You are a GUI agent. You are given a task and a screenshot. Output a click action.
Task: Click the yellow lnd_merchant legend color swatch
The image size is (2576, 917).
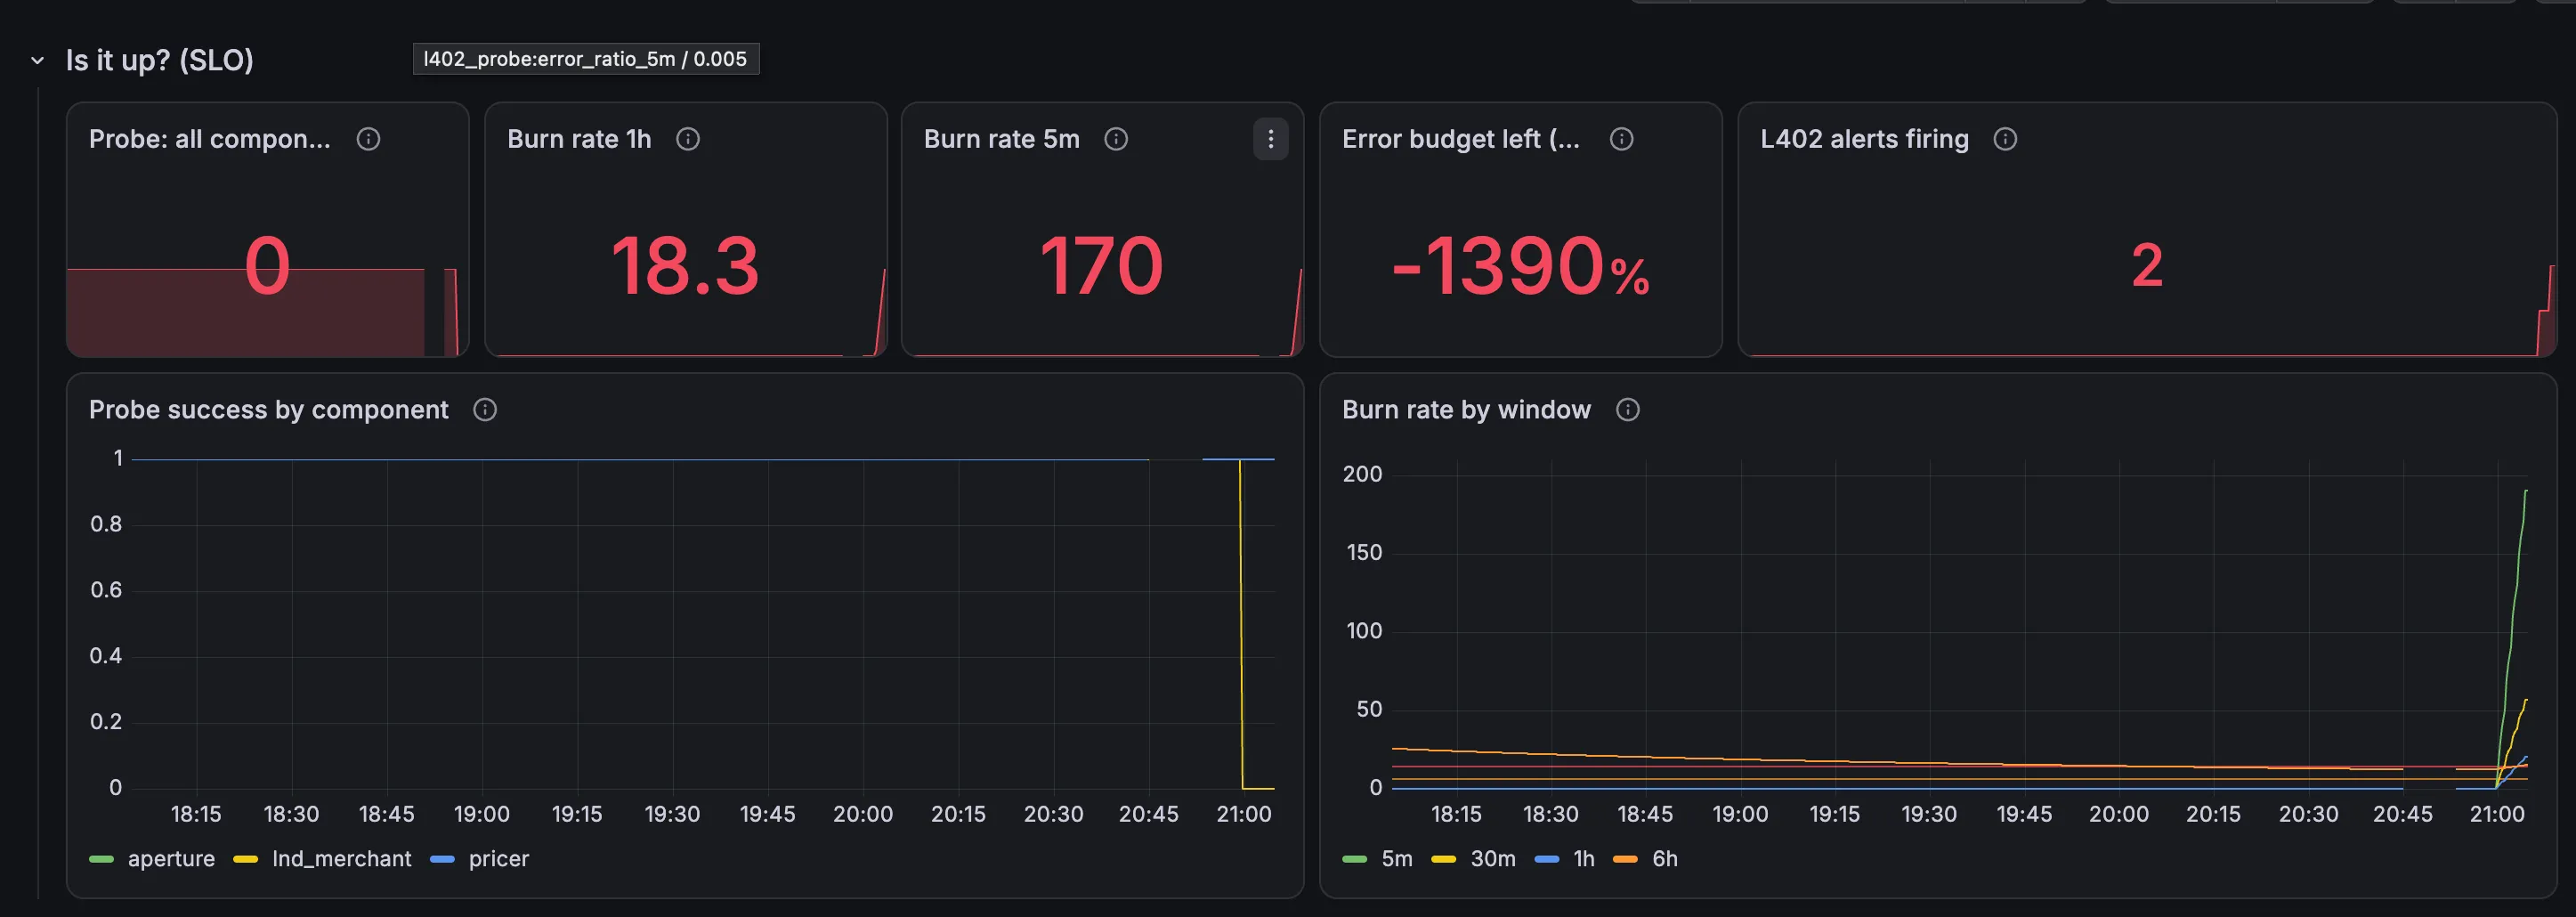[x=245, y=859]
